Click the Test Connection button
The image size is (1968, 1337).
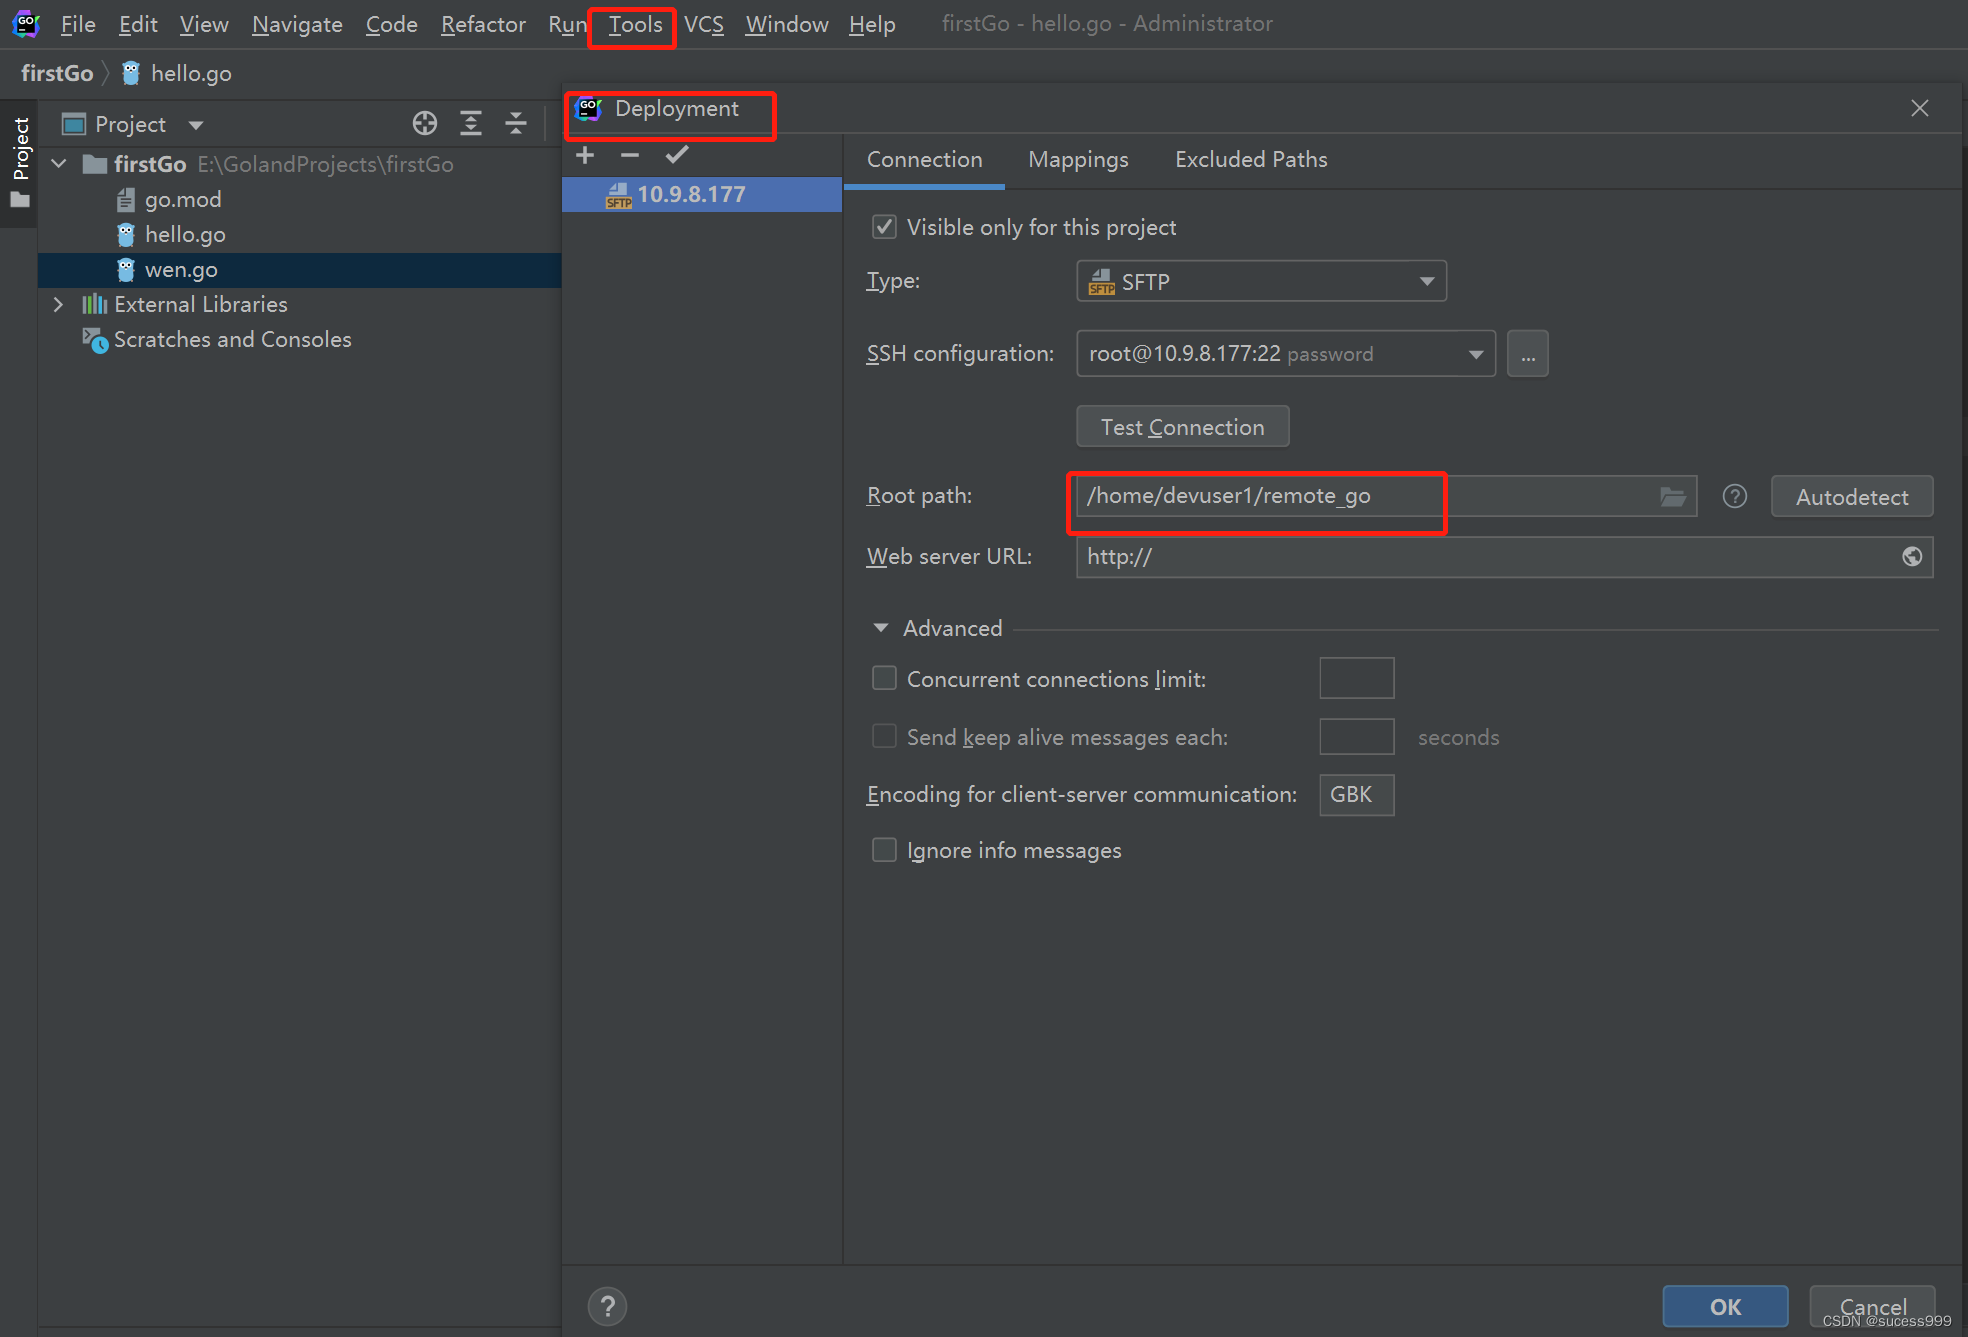1182,427
